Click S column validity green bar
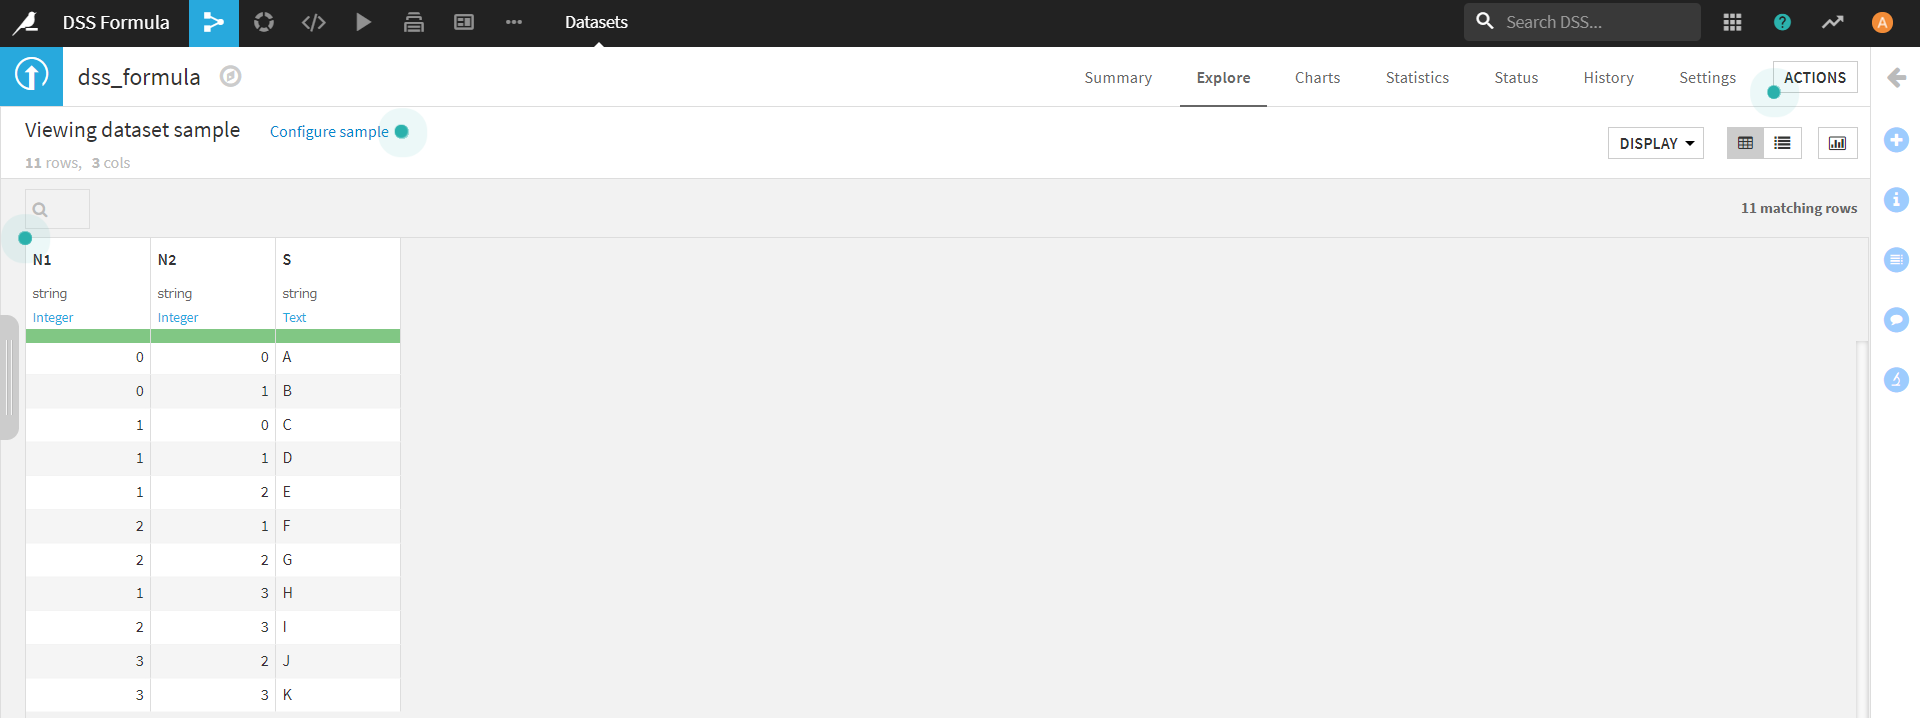This screenshot has width=1920, height=718. (x=338, y=336)
